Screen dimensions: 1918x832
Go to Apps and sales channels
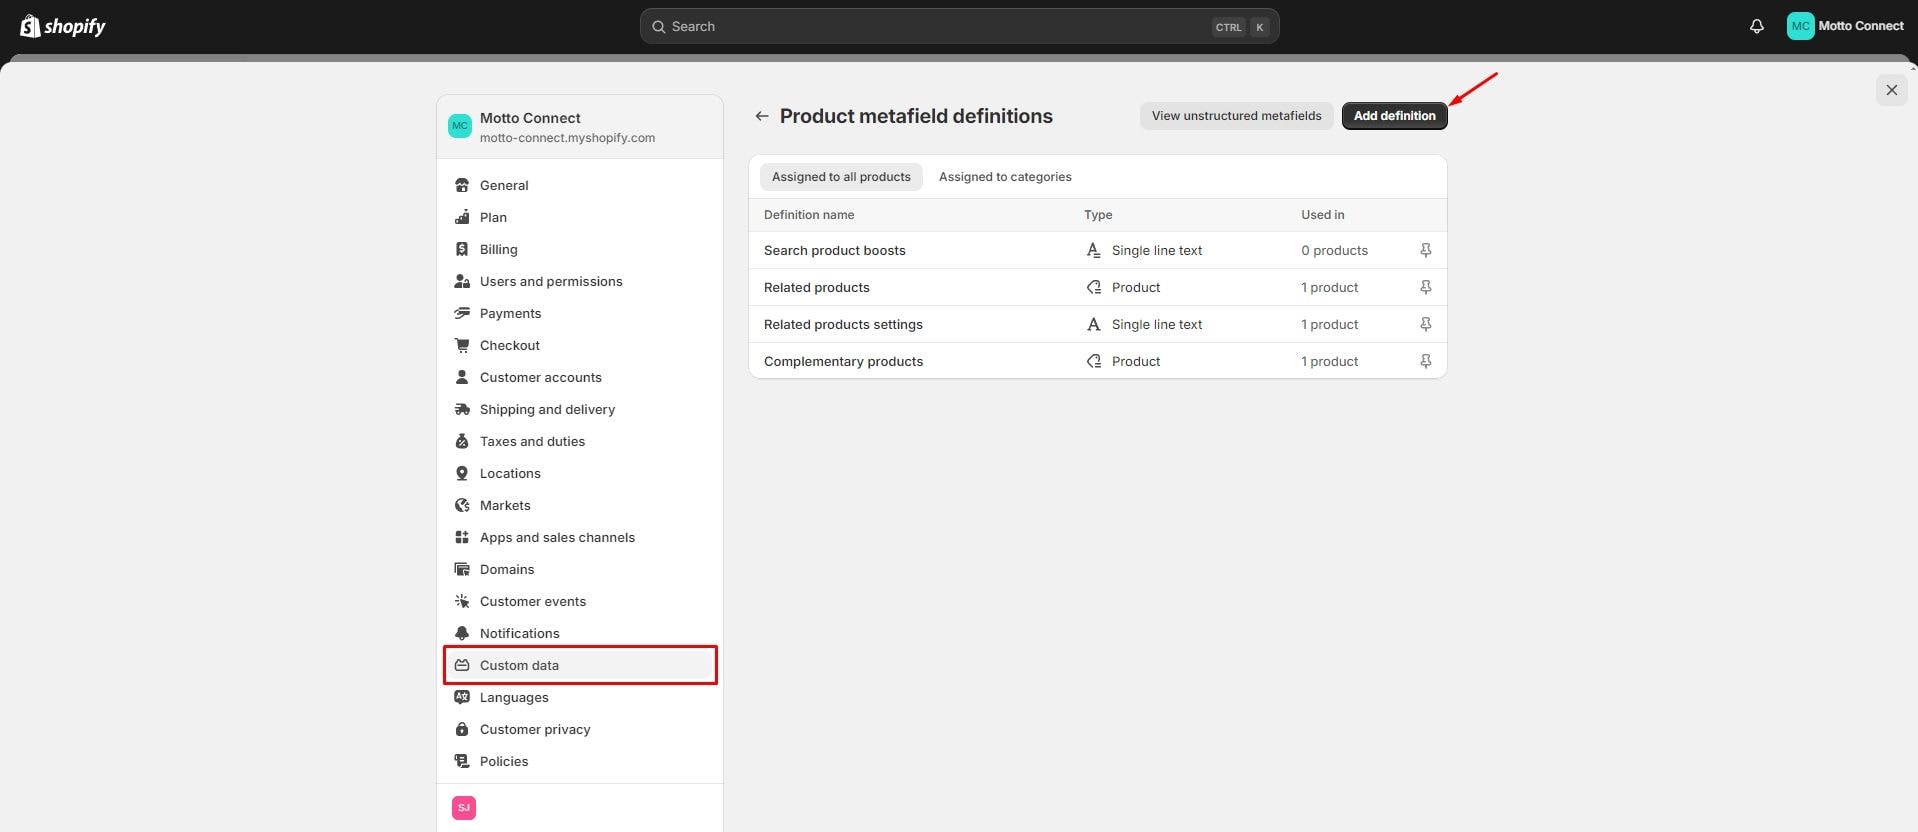557,538
